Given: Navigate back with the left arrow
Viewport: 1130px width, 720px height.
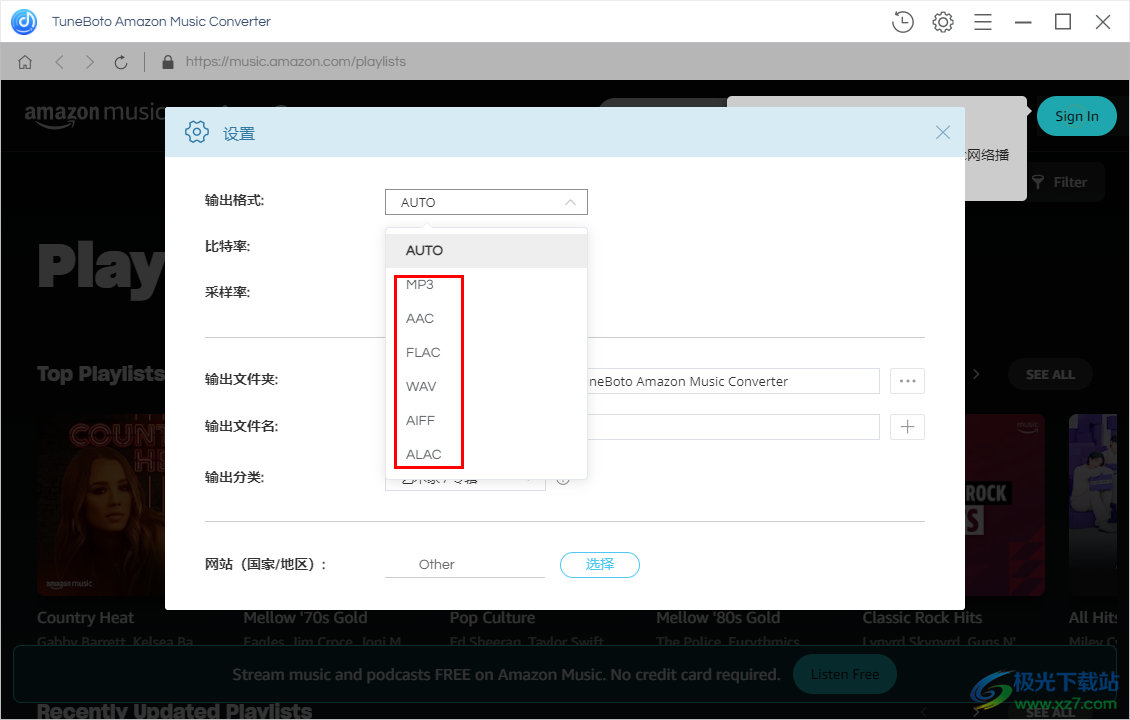Looking at the screenshot, I should click(x=59, y=62).
